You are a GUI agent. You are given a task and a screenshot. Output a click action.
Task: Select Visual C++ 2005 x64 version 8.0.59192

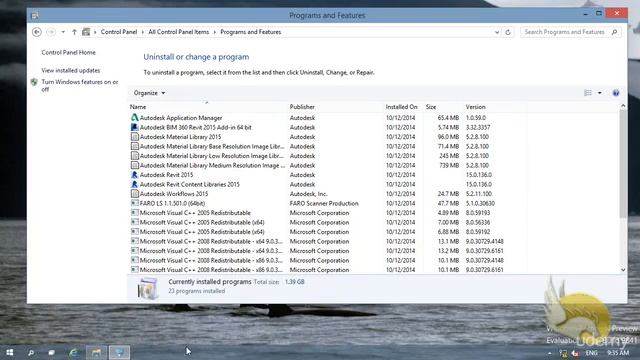click(x=328, y=232)
